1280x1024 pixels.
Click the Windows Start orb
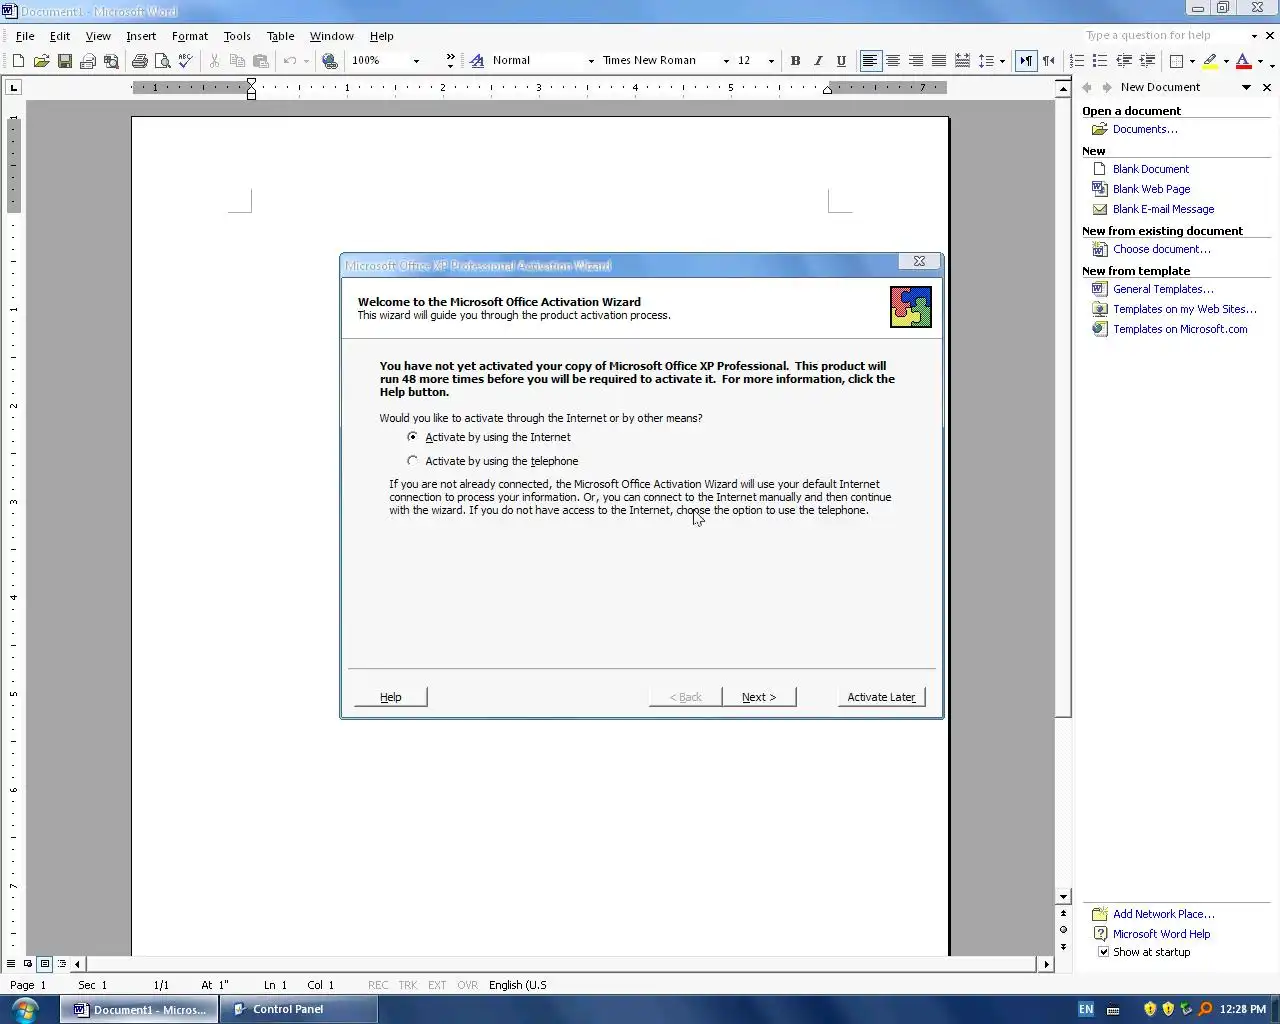(24, 1009)
